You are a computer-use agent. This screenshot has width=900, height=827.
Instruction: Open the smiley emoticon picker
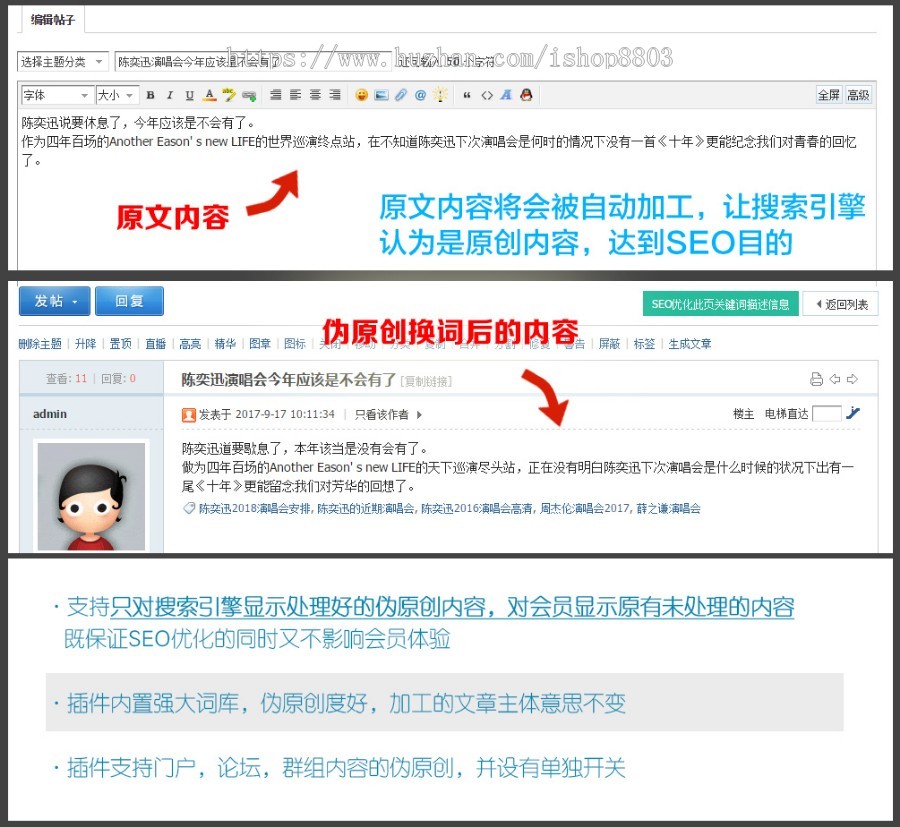[x=362, y=95]
